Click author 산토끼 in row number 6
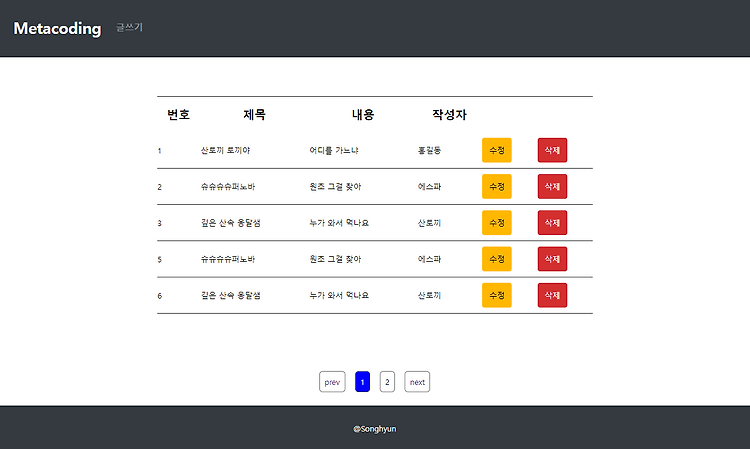The height and width of the screenshot is (449, 750). coord(430,296)
